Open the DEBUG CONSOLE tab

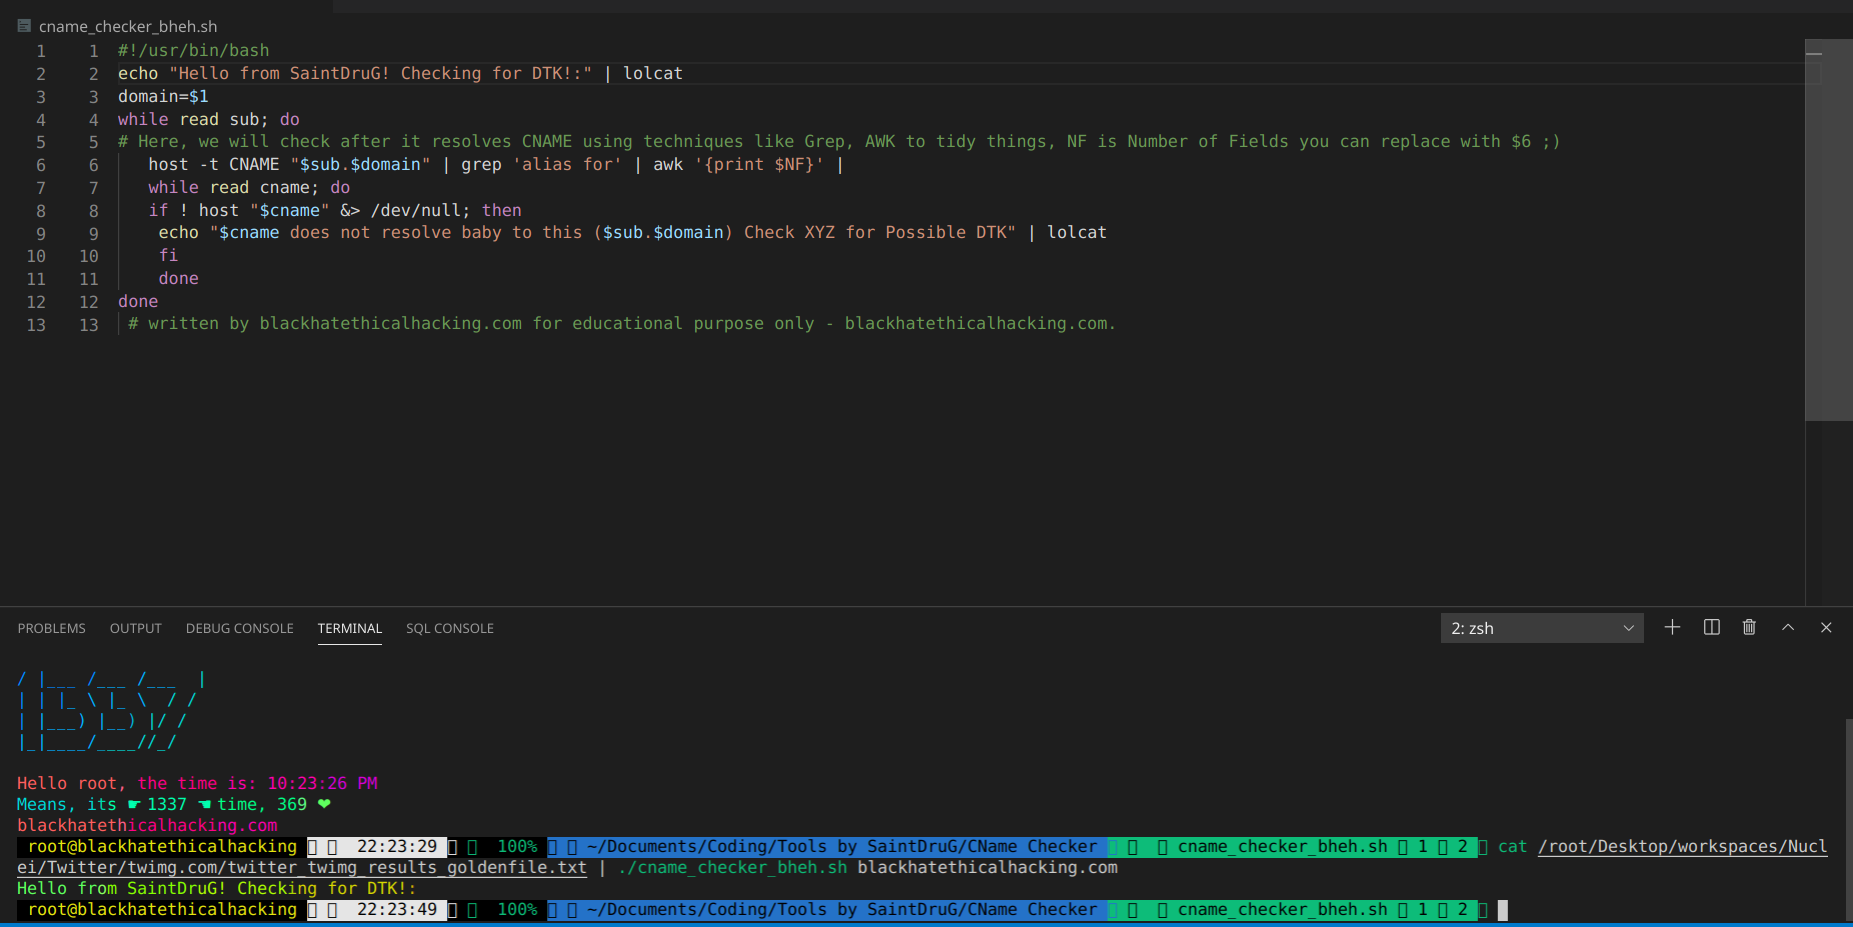[240, 628]
